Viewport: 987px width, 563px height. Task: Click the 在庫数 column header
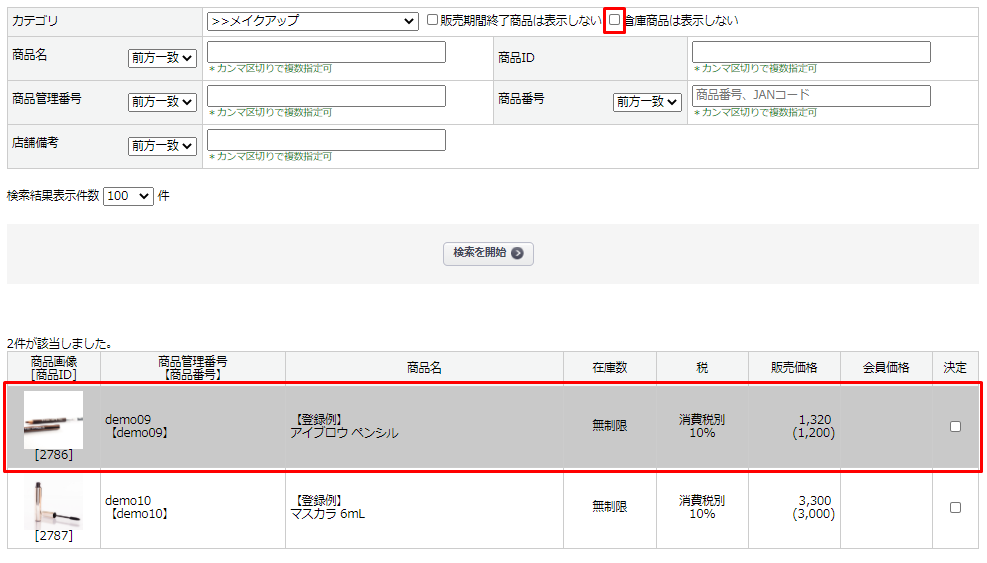point(609,367)
